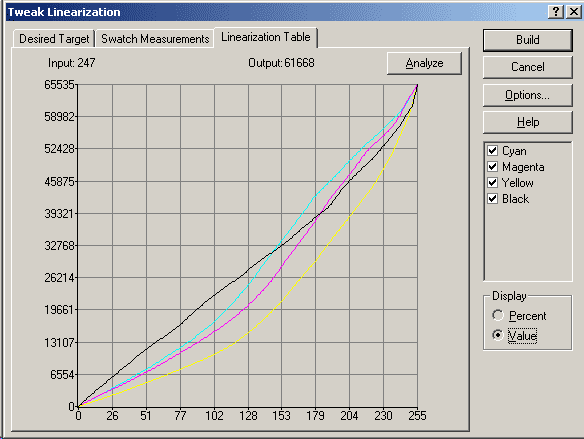
Task: Toggle the Magenta channel checkbox
Action: pyautogui.click(x=493, y=166)
